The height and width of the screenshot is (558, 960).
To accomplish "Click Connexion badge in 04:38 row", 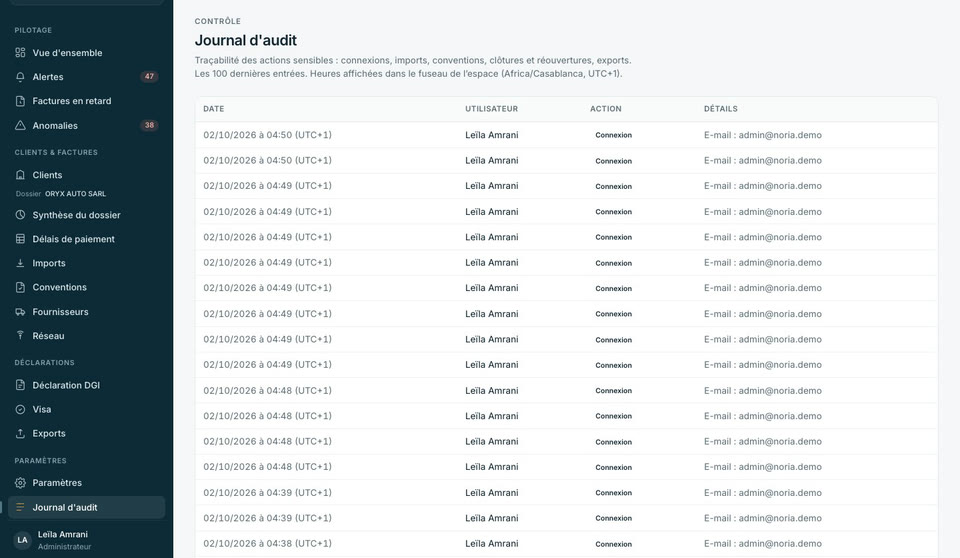I will [613, 544].
